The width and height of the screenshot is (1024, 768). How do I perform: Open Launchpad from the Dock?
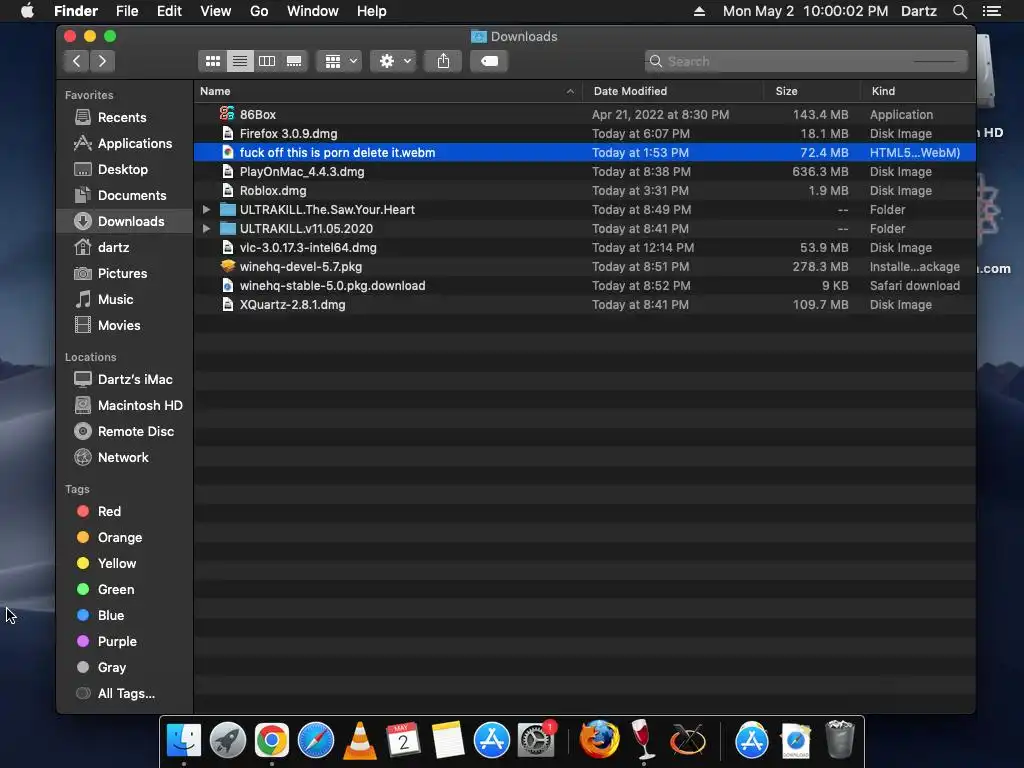(x=228, y=741)
